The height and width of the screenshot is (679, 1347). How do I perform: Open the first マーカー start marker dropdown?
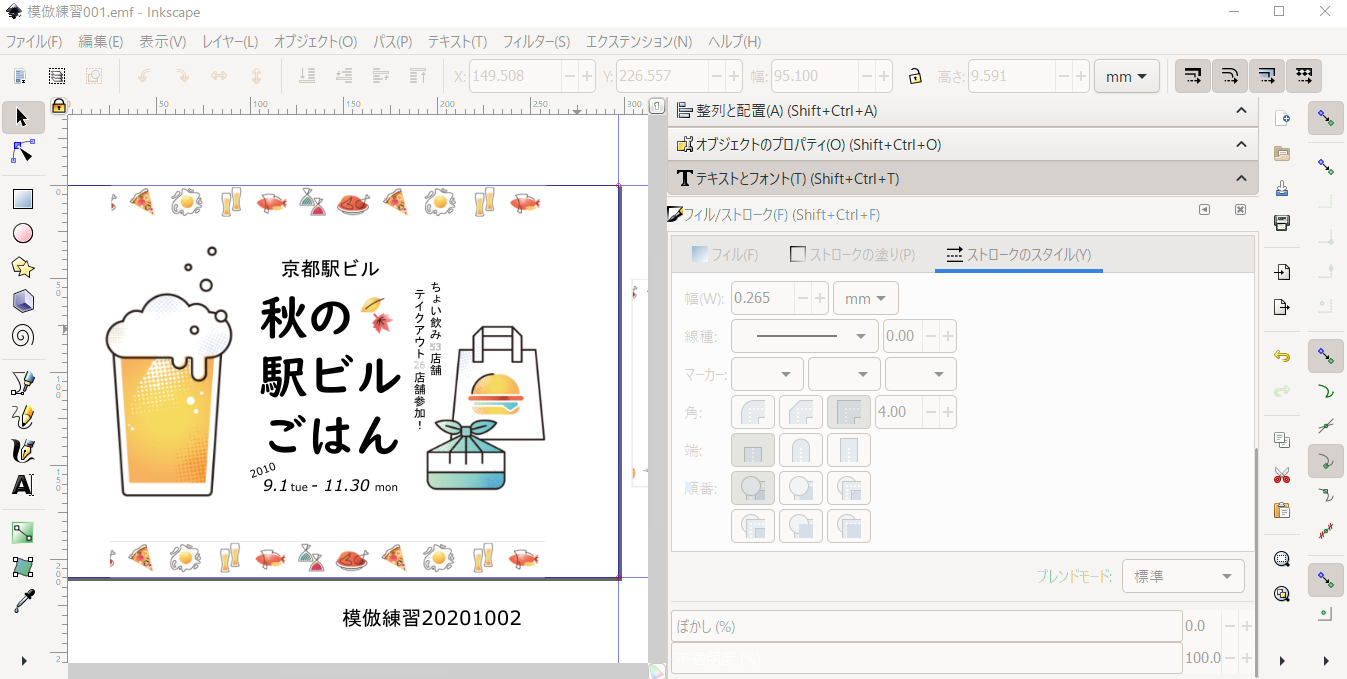768,374
